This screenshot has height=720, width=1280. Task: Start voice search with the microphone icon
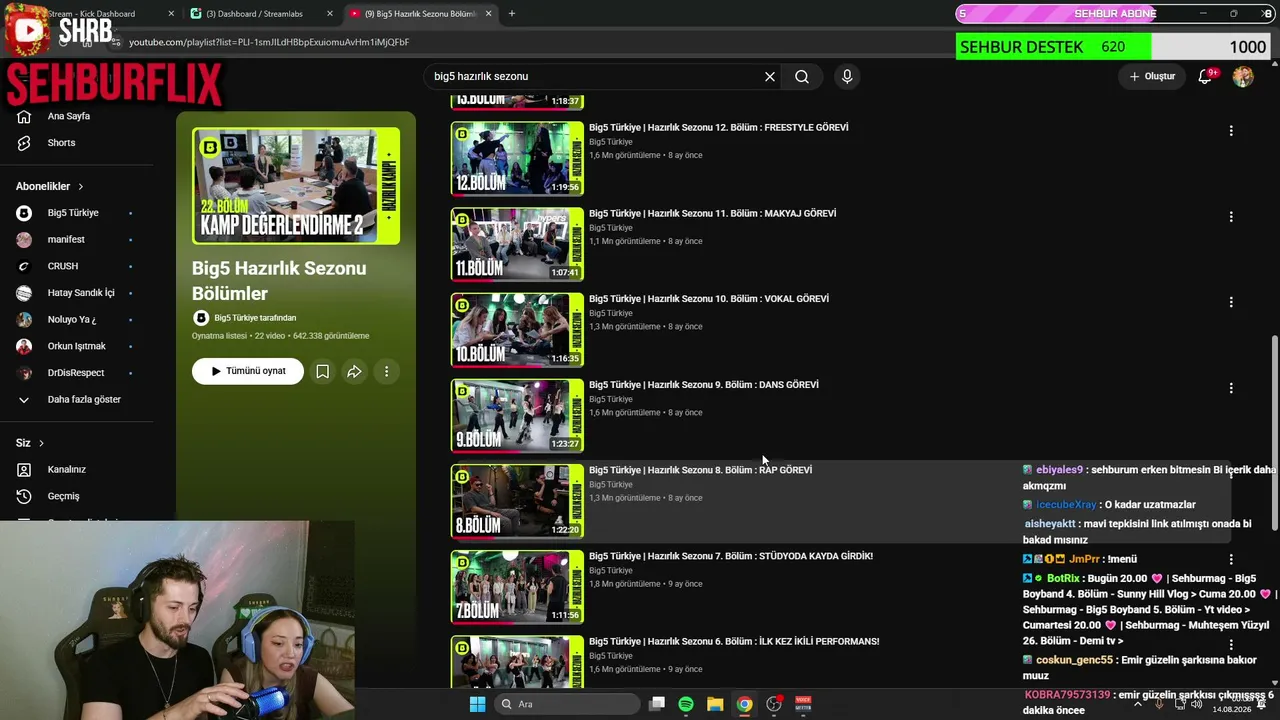point(847,77)
